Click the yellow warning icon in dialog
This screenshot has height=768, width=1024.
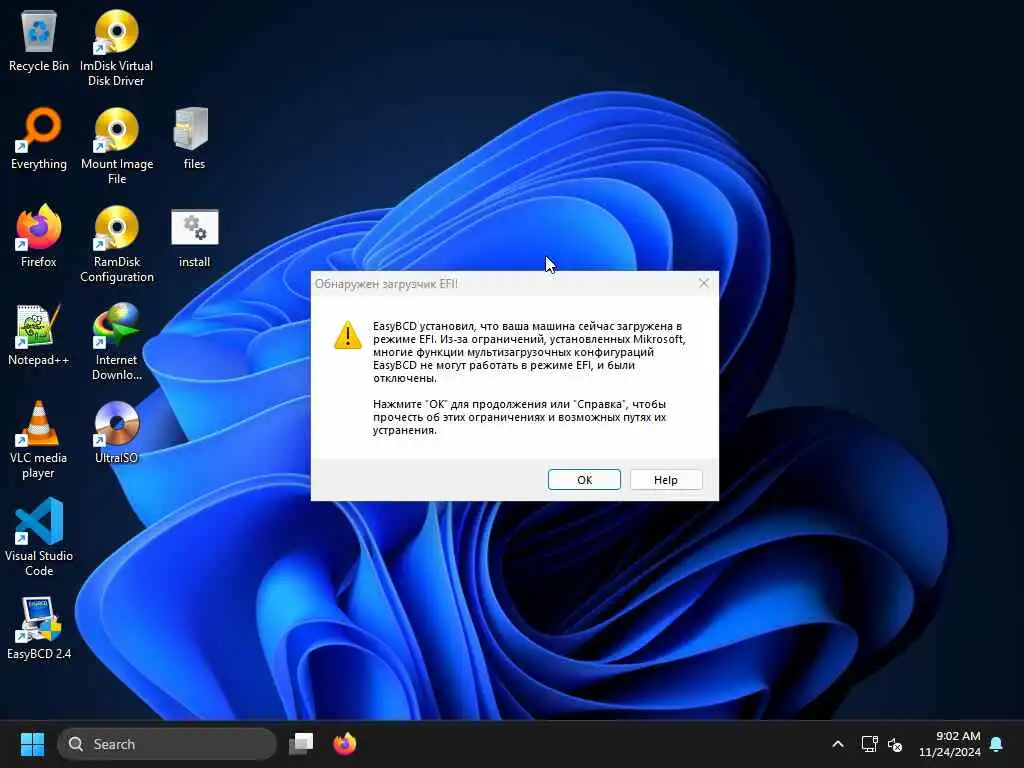click(x=347, y=335)
